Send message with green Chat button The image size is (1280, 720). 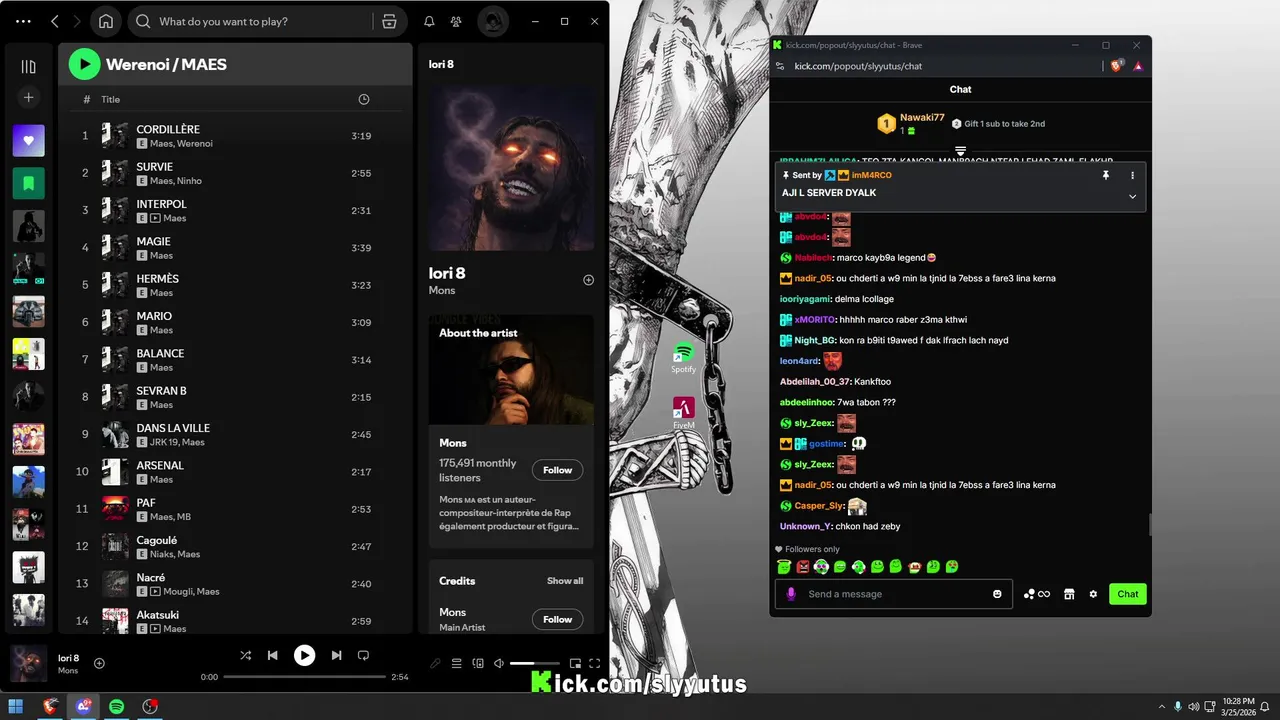tap(1128, 594)
